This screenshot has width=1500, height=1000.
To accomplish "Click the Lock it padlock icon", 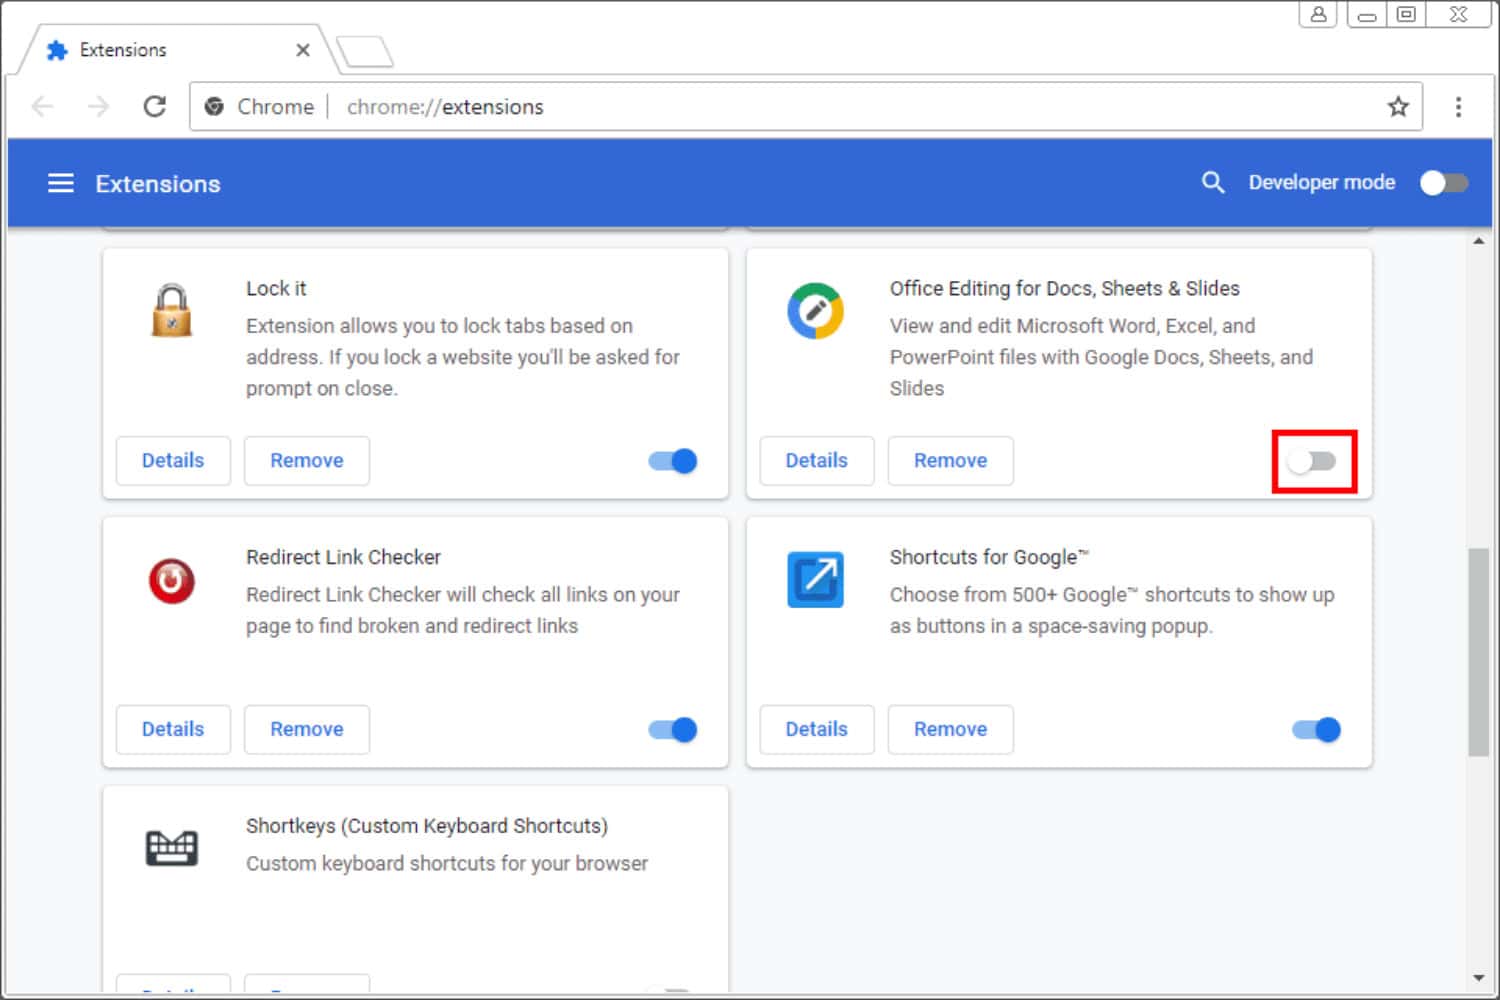I will click(x=172, y=310).
